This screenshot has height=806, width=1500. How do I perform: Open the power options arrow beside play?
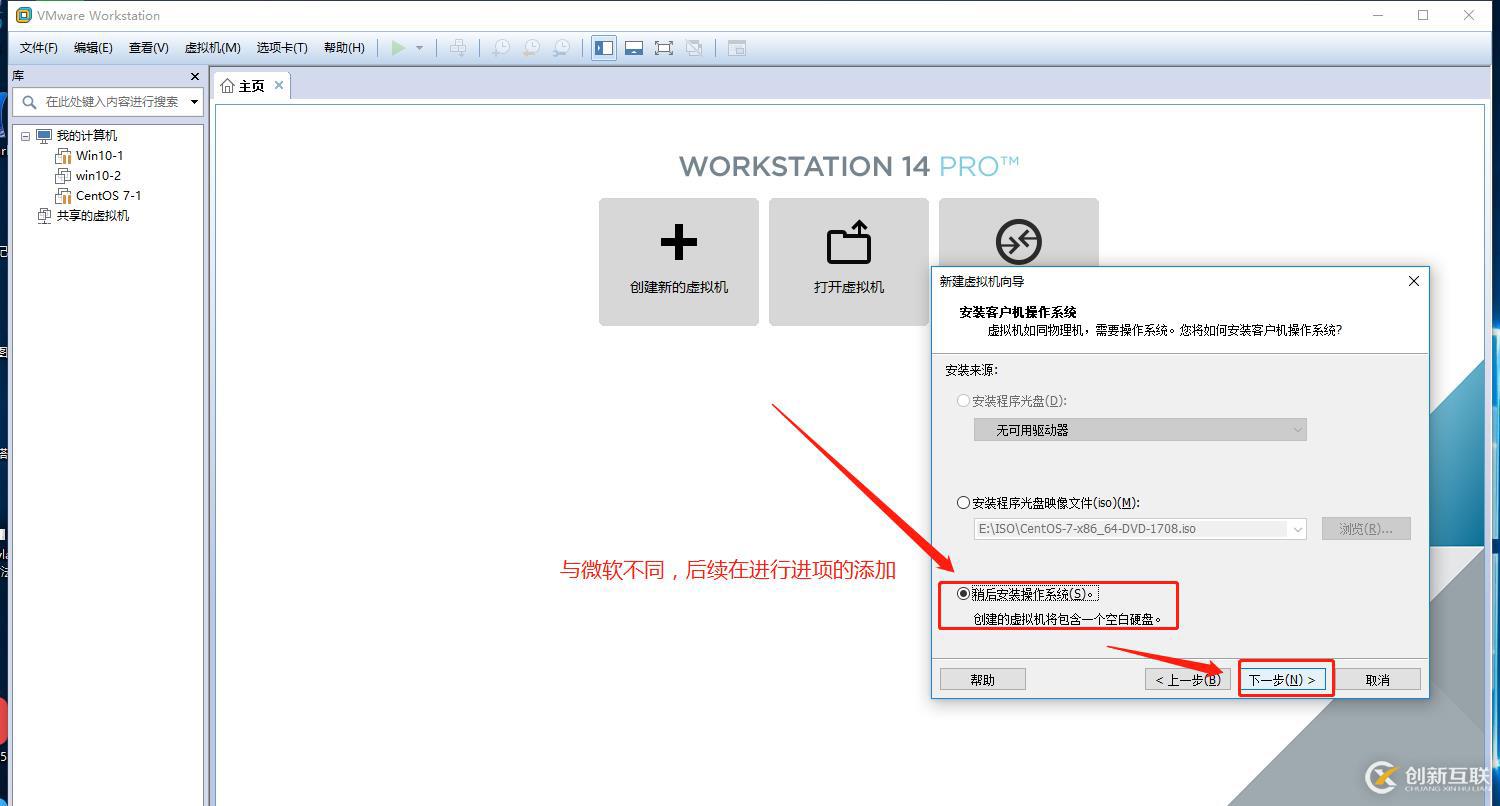point(419,48)
